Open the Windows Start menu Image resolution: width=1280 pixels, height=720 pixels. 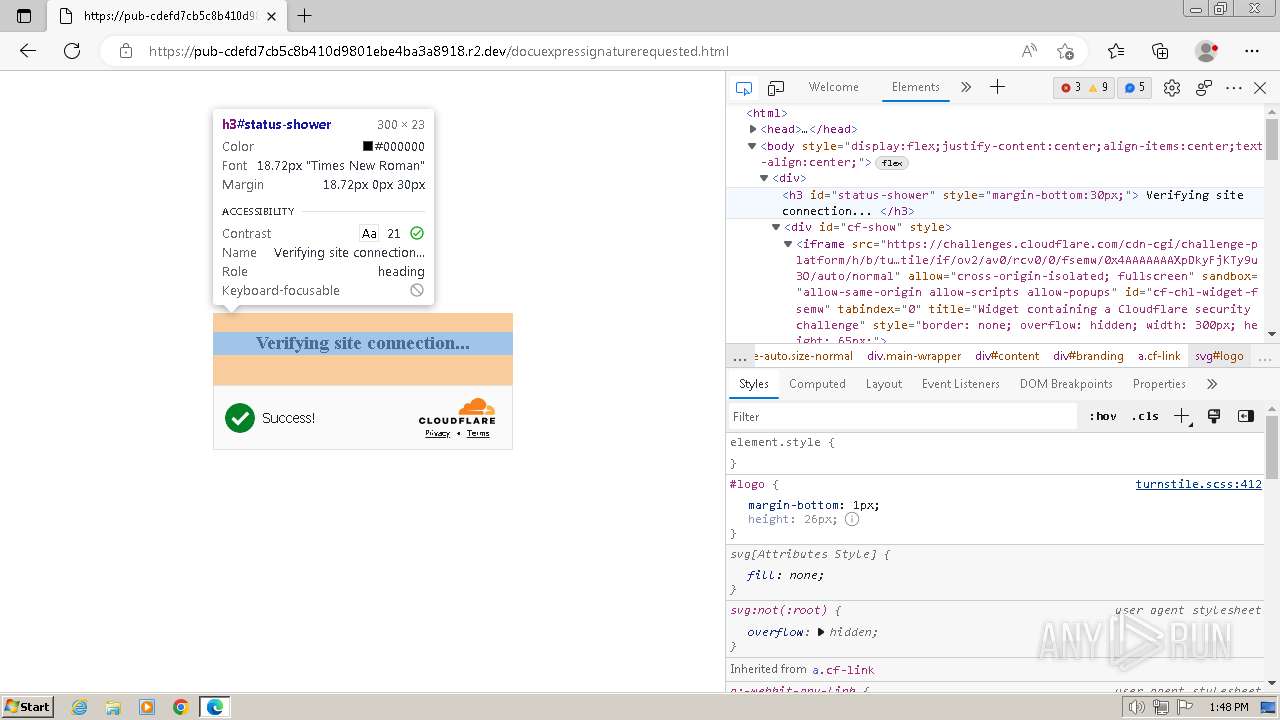28,707
